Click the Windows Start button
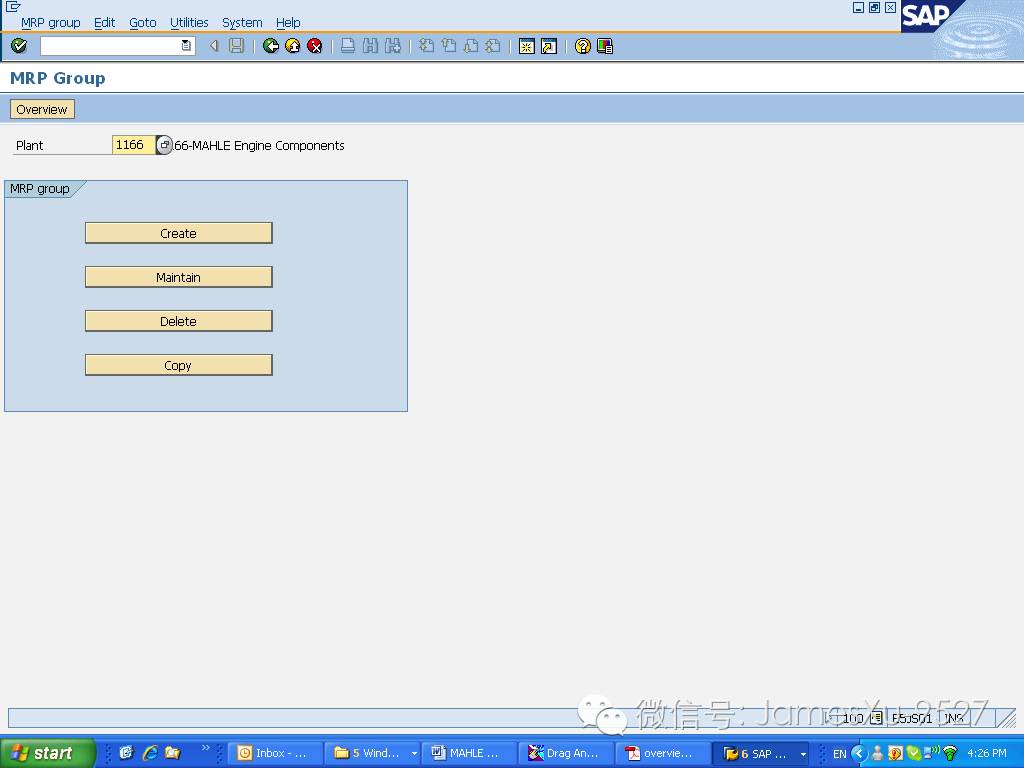1024x768 pixels. pos(47,753)
